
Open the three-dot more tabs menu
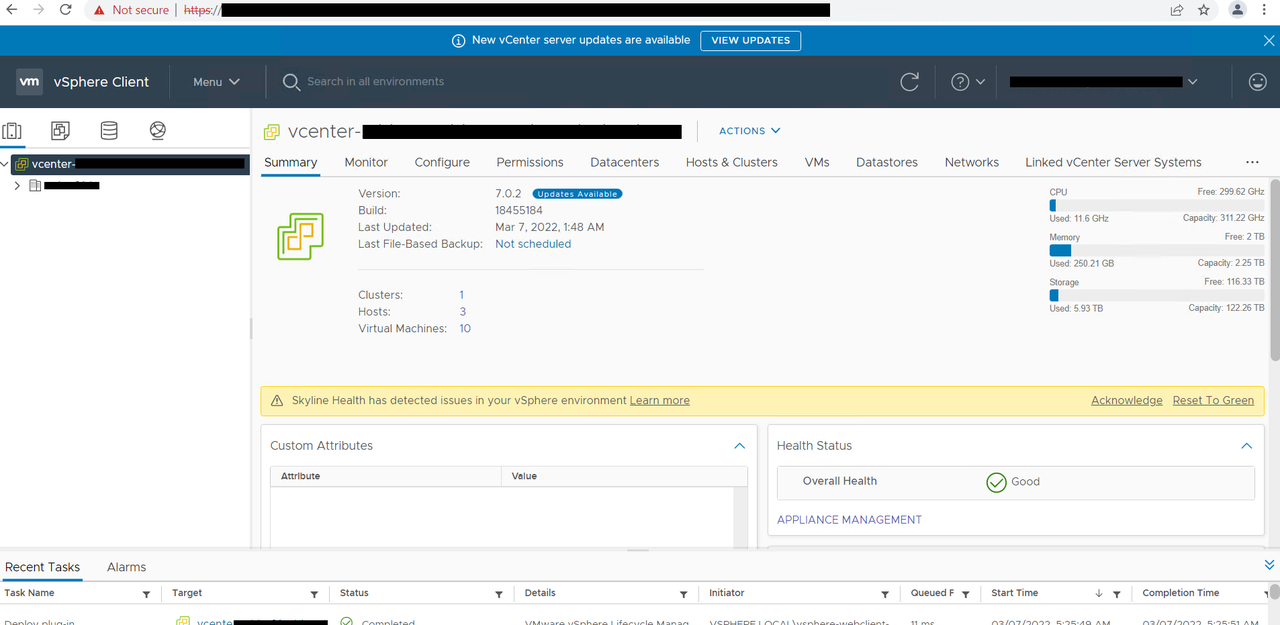(1252, 162)
